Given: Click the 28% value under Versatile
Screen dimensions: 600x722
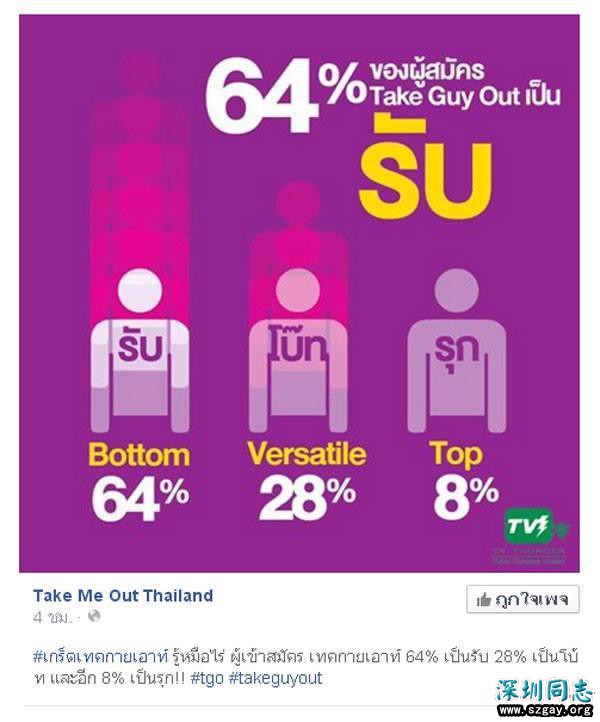Looking at the screenshot, I should [308, 499].
